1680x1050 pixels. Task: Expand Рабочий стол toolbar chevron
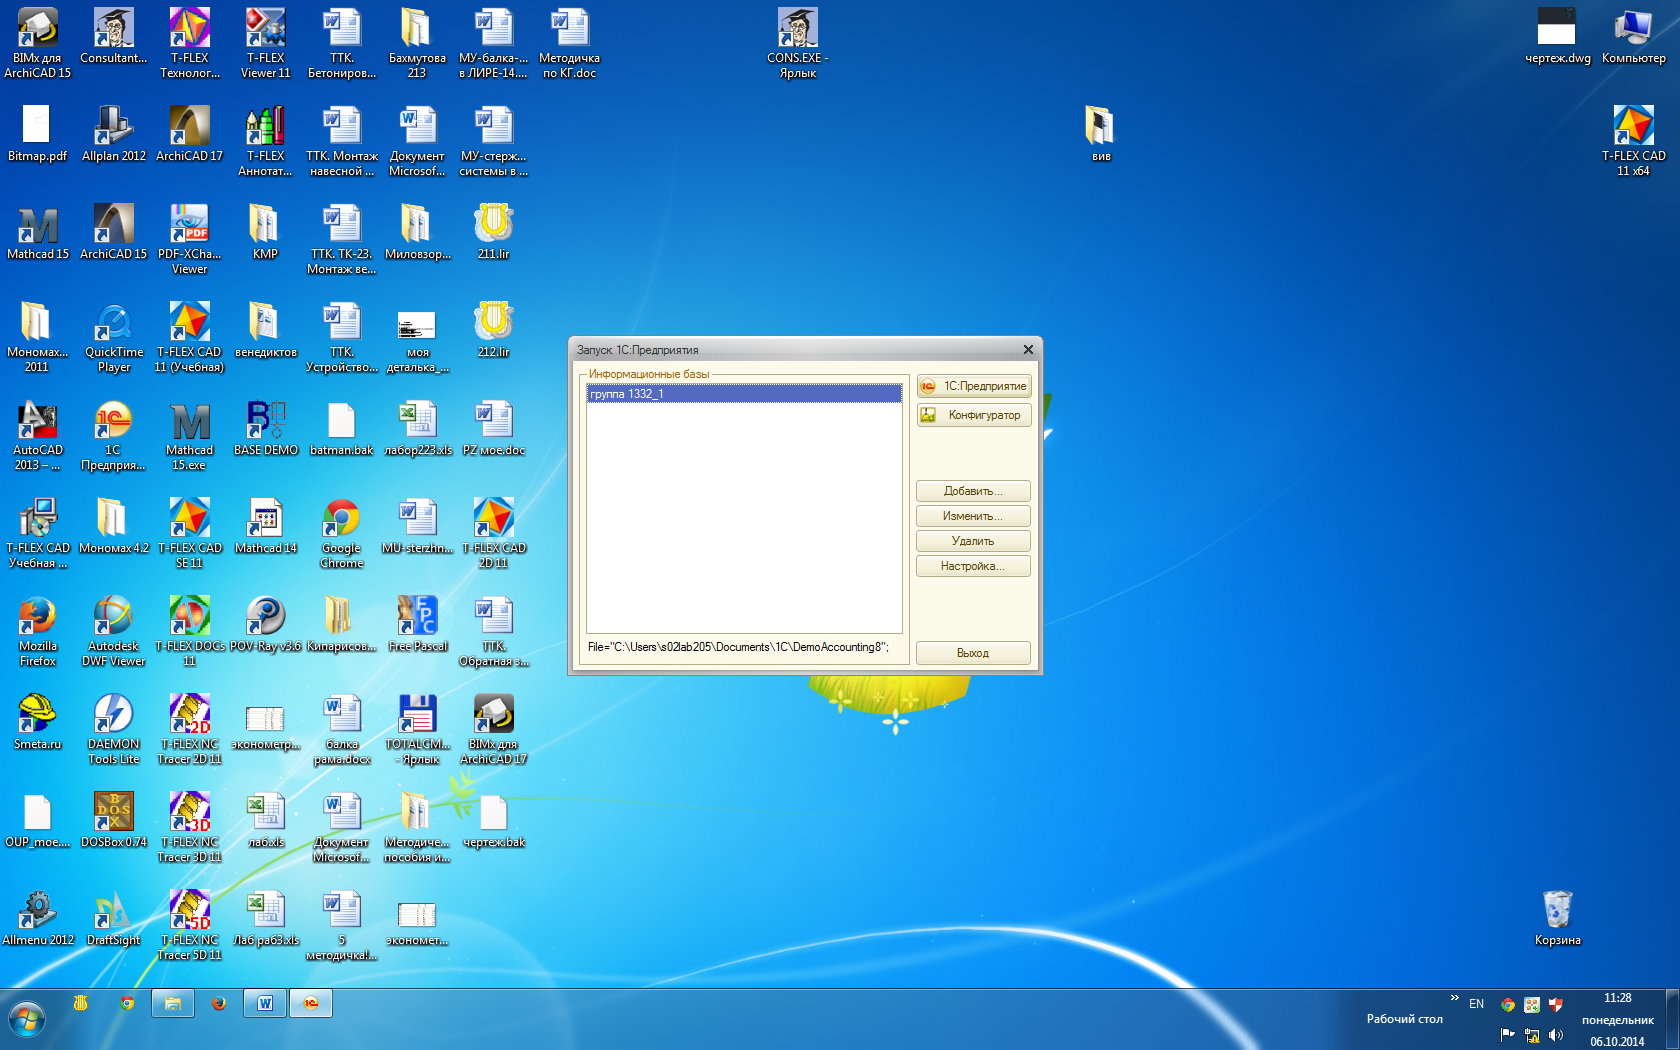1454,998
